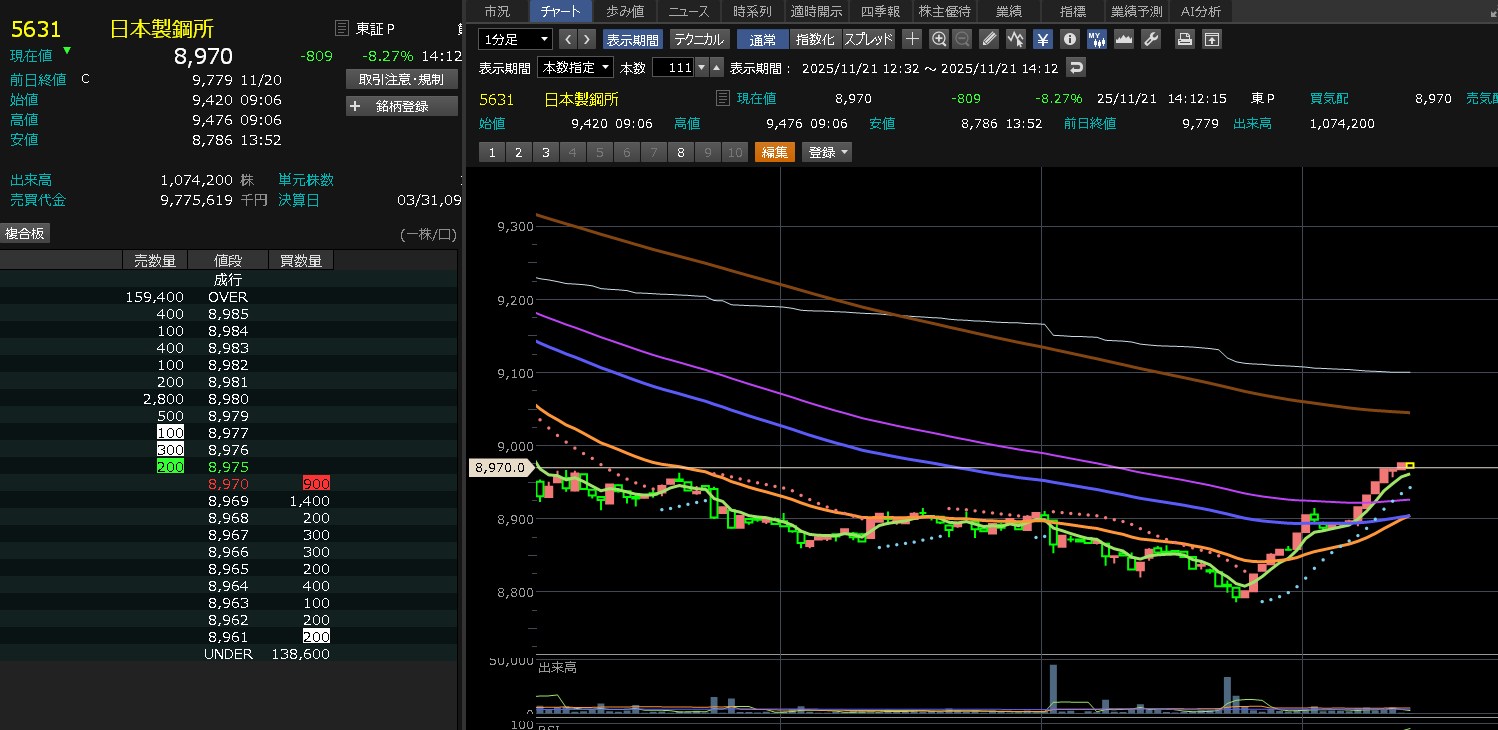Click the 銘柄登録 button
Image resolution: width=1498 pixels, height=730 pixels.
click(x=402, y=106)
